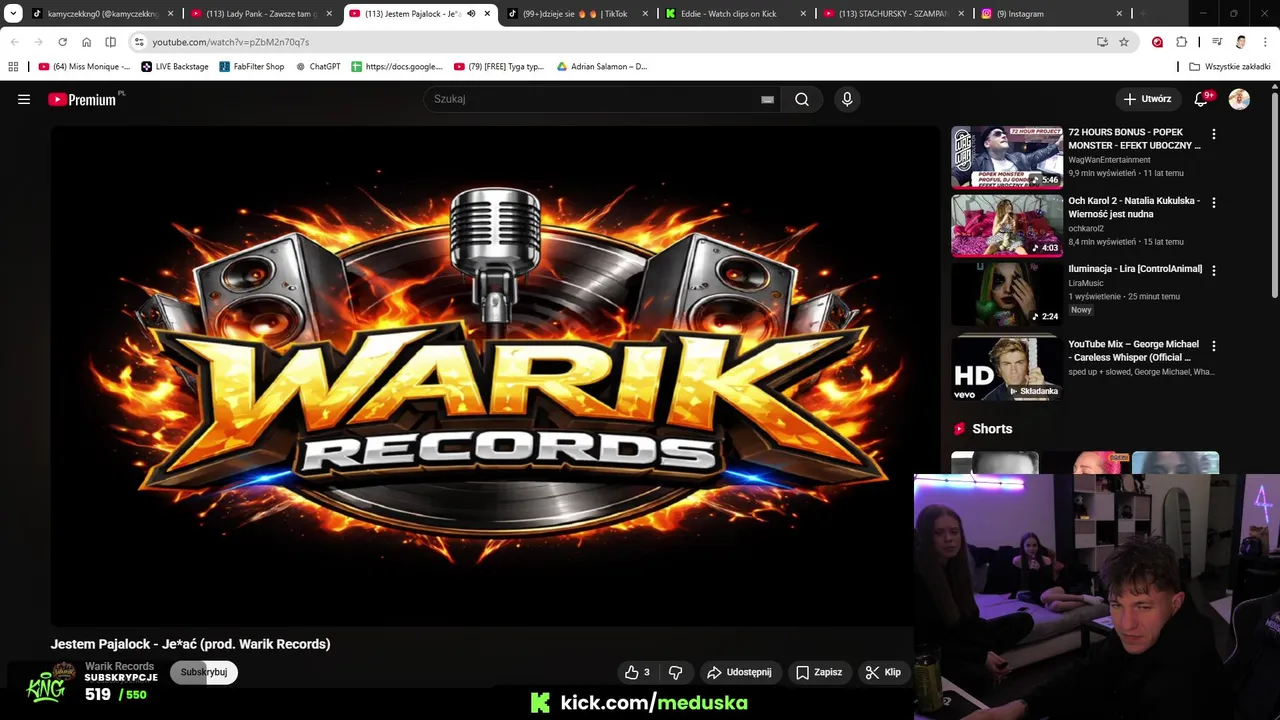Open Wszystkie zakładki bookmarks folder

point(1230,67)
